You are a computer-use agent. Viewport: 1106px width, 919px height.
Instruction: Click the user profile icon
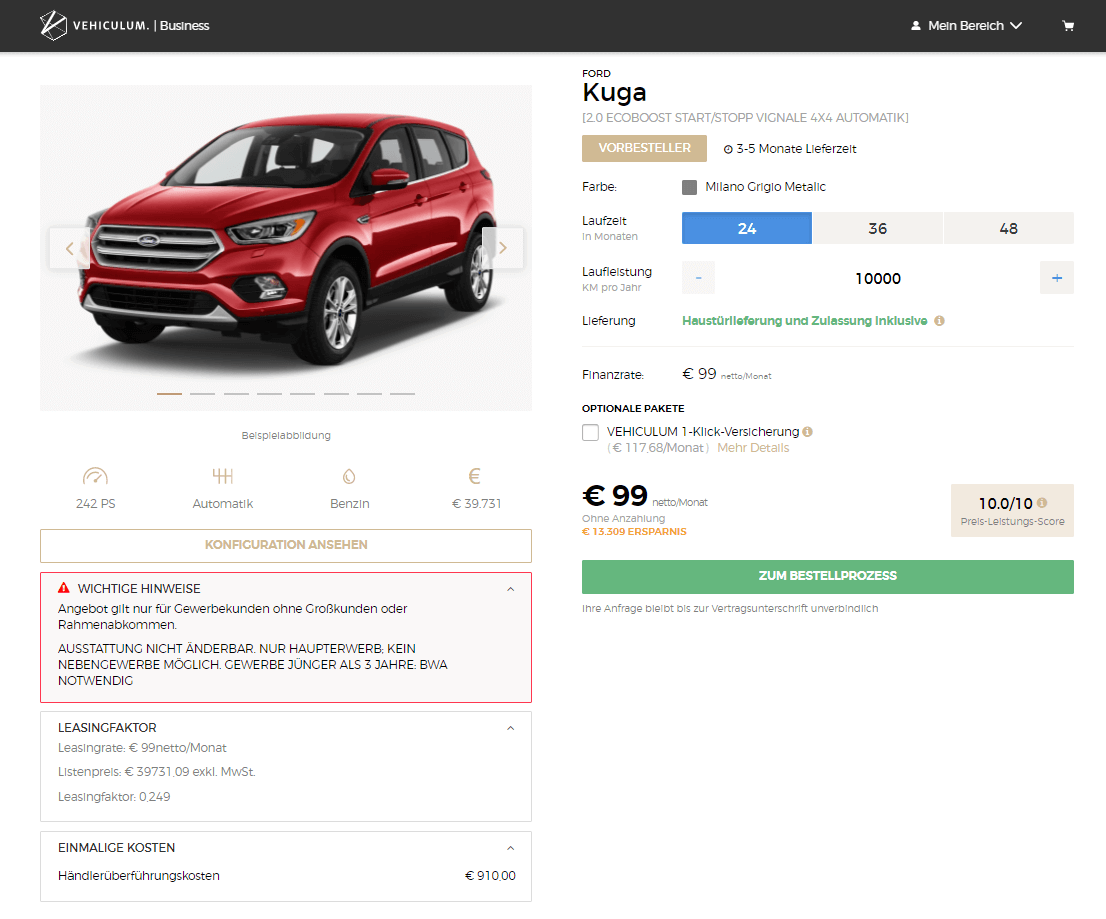pos(916,25)
